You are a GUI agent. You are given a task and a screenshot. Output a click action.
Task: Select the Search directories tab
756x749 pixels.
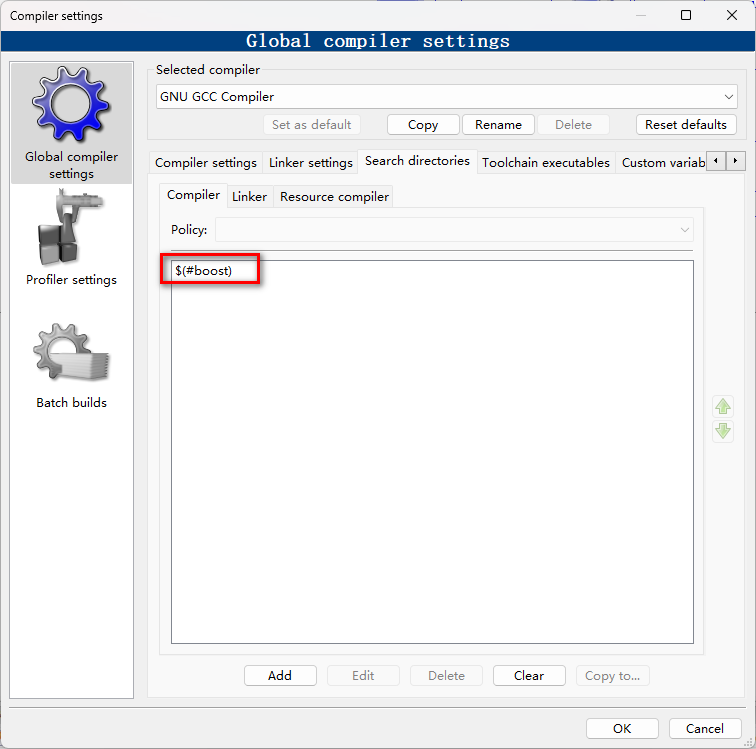(417, 161)
